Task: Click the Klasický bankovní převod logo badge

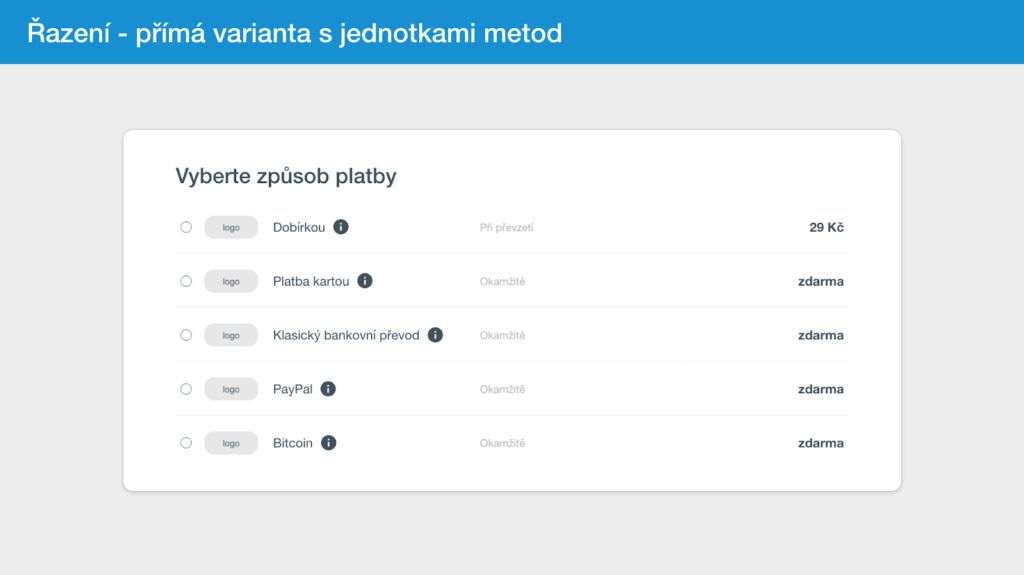Action: pyautogui.click(x=231, y=335)
